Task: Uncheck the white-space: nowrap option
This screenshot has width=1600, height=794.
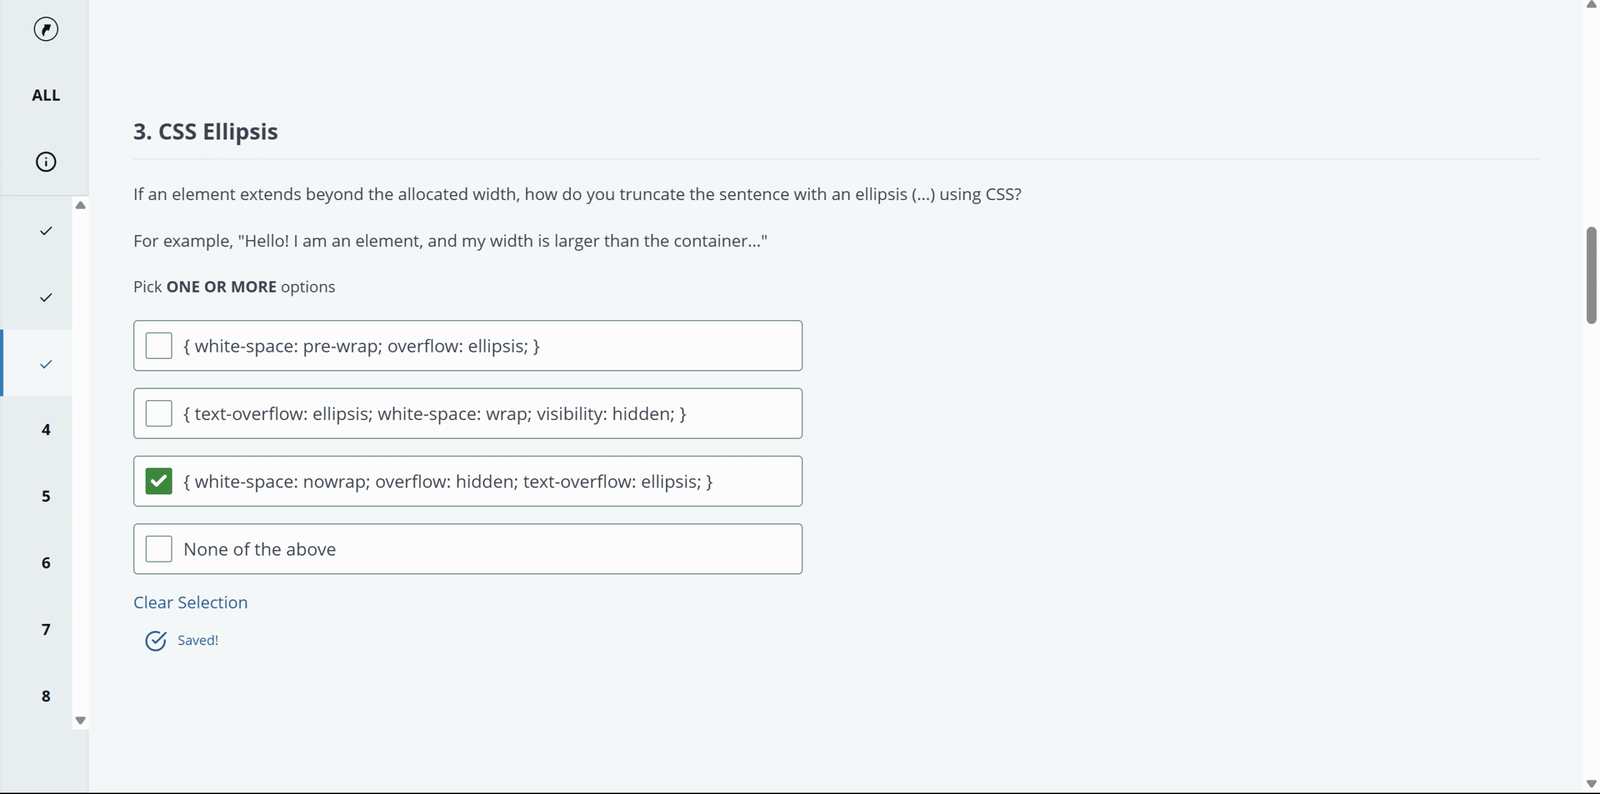Action: (159, 481)
